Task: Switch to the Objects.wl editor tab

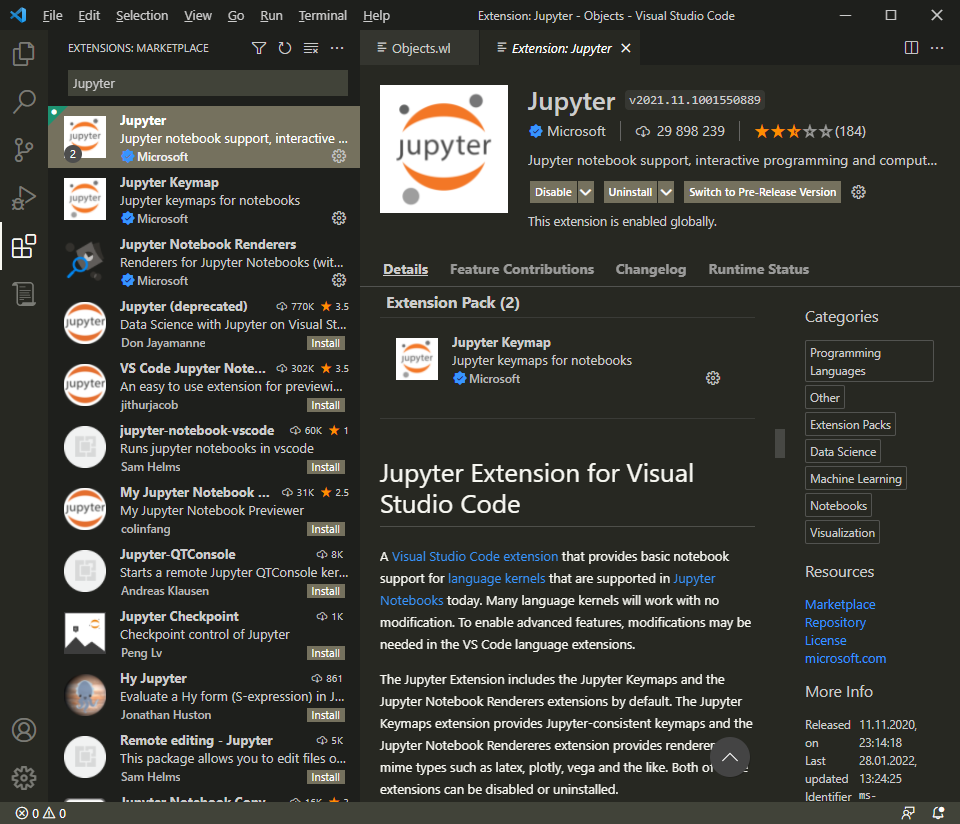Action: click(419, 48)
